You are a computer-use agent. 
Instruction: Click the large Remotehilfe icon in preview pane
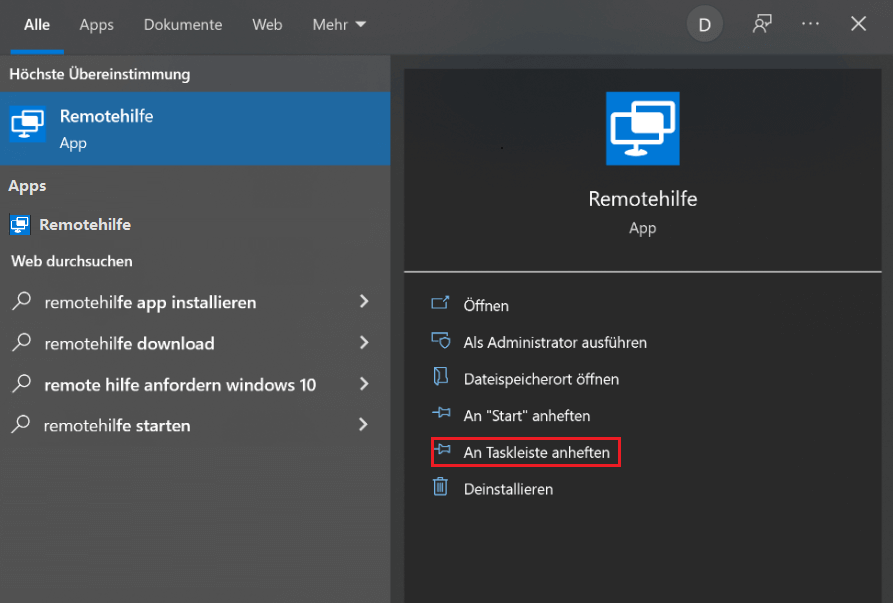coord(642,129)
